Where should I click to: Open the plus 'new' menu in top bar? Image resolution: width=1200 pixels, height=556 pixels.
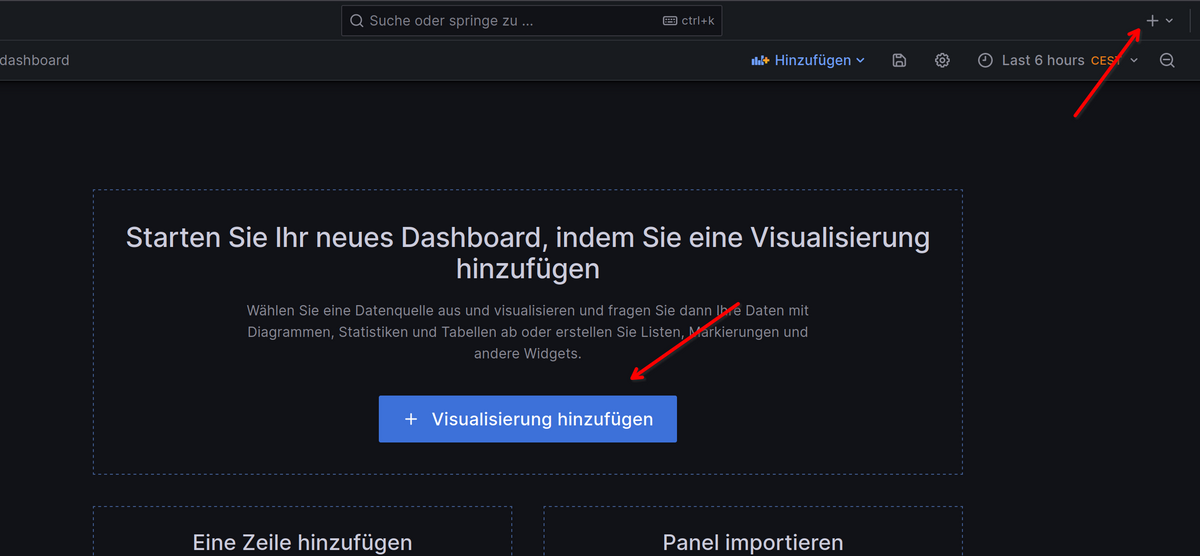(x=1159, y=20)
